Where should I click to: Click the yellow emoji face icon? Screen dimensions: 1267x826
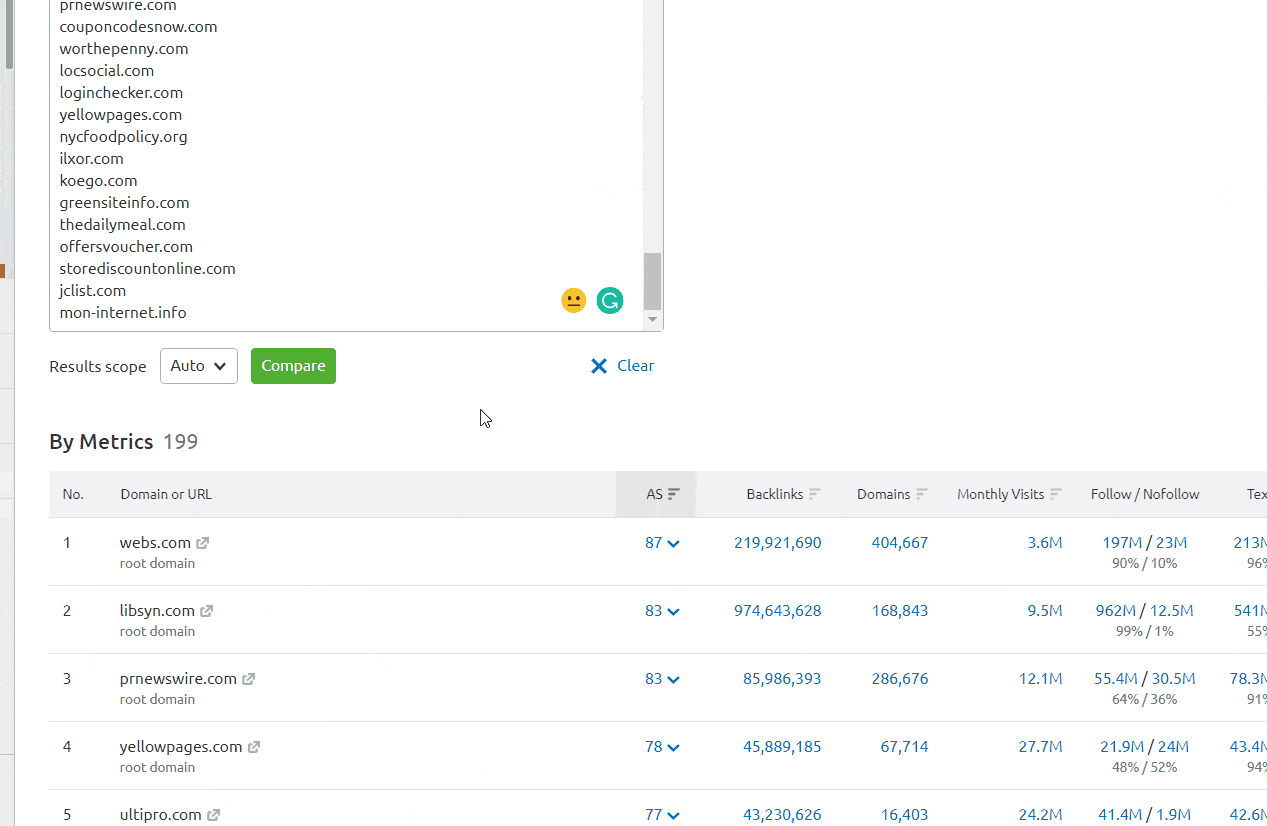point(573,300)
